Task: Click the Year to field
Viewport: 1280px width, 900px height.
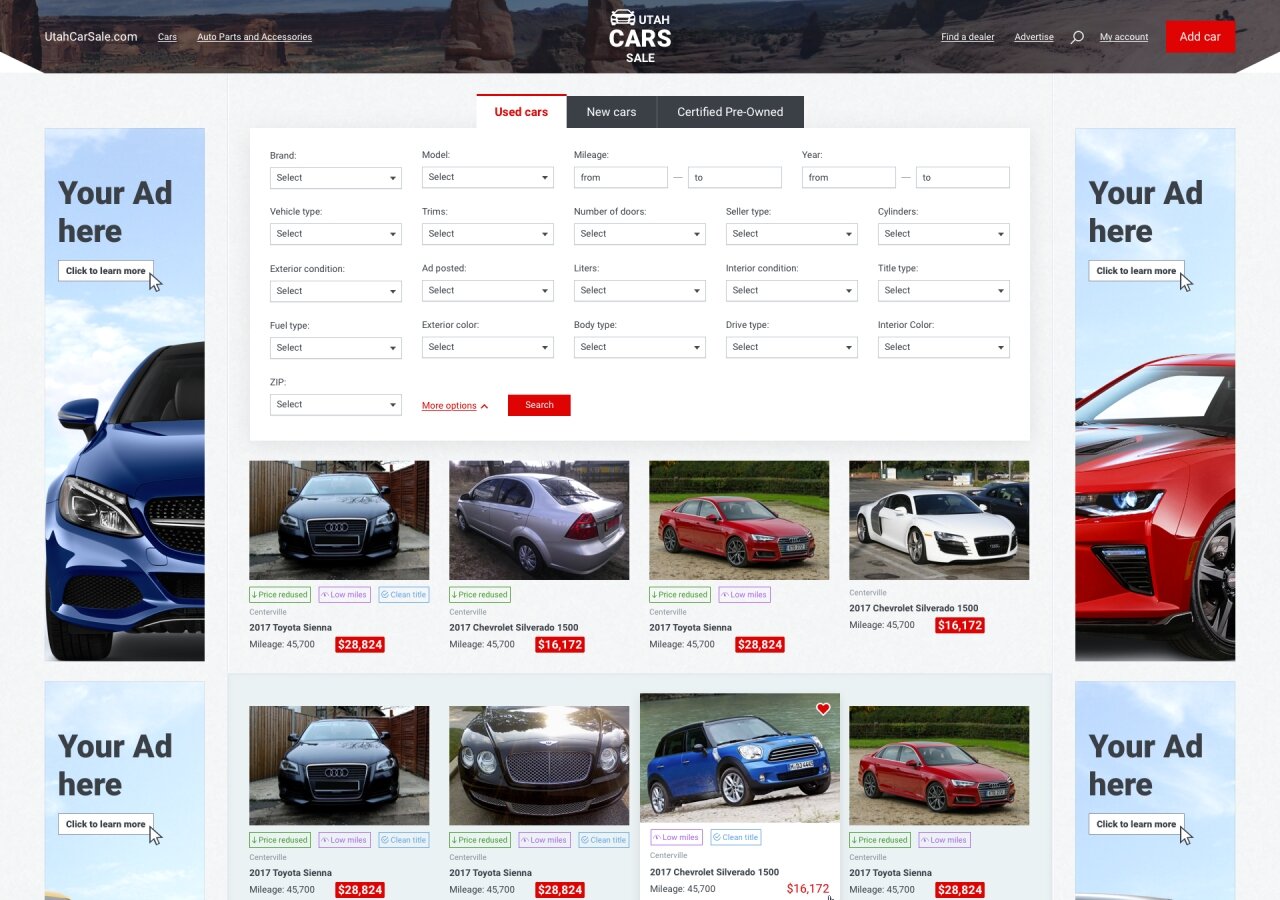Action: (x=963, y=178)
